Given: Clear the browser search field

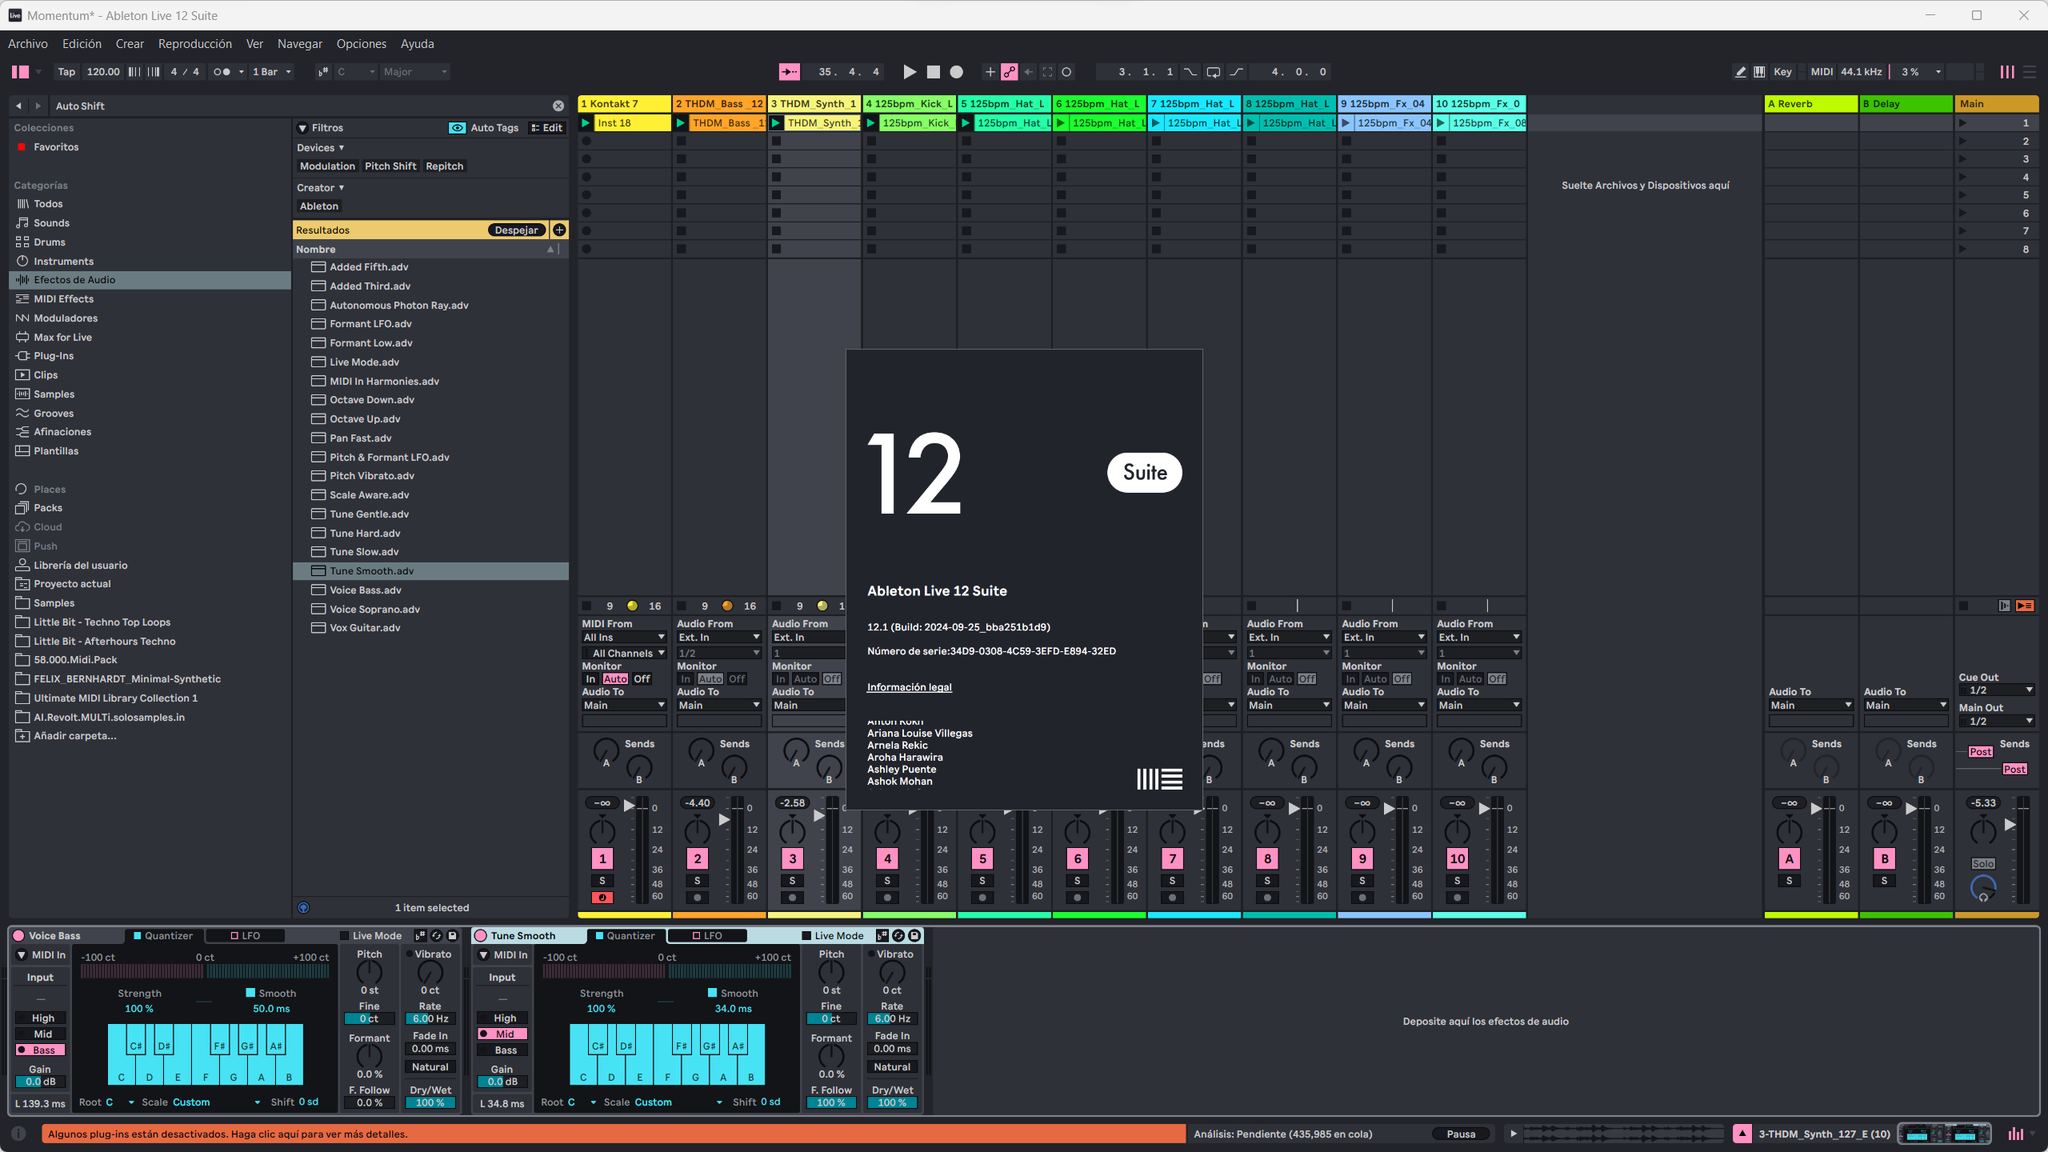Looking at the screenshot, I should [558, 106].
